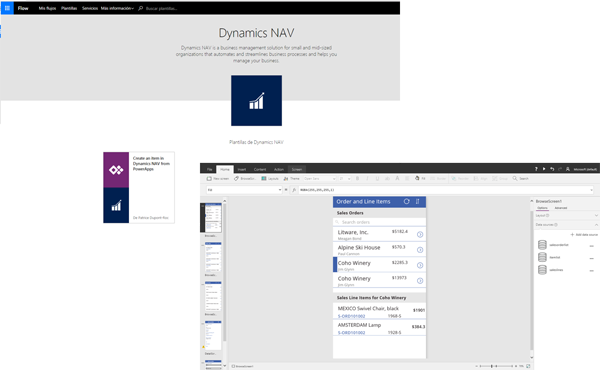
Task: Open the Fill property dropdown
Action: 244,190
